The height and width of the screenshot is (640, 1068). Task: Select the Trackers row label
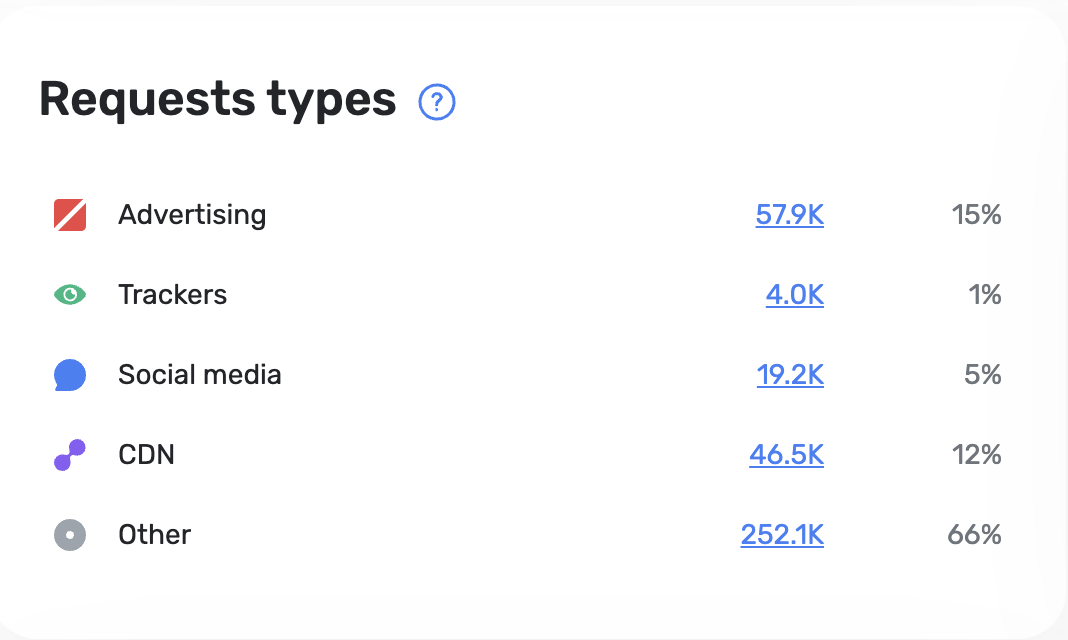pyautogui.click(x=172, y=295)
